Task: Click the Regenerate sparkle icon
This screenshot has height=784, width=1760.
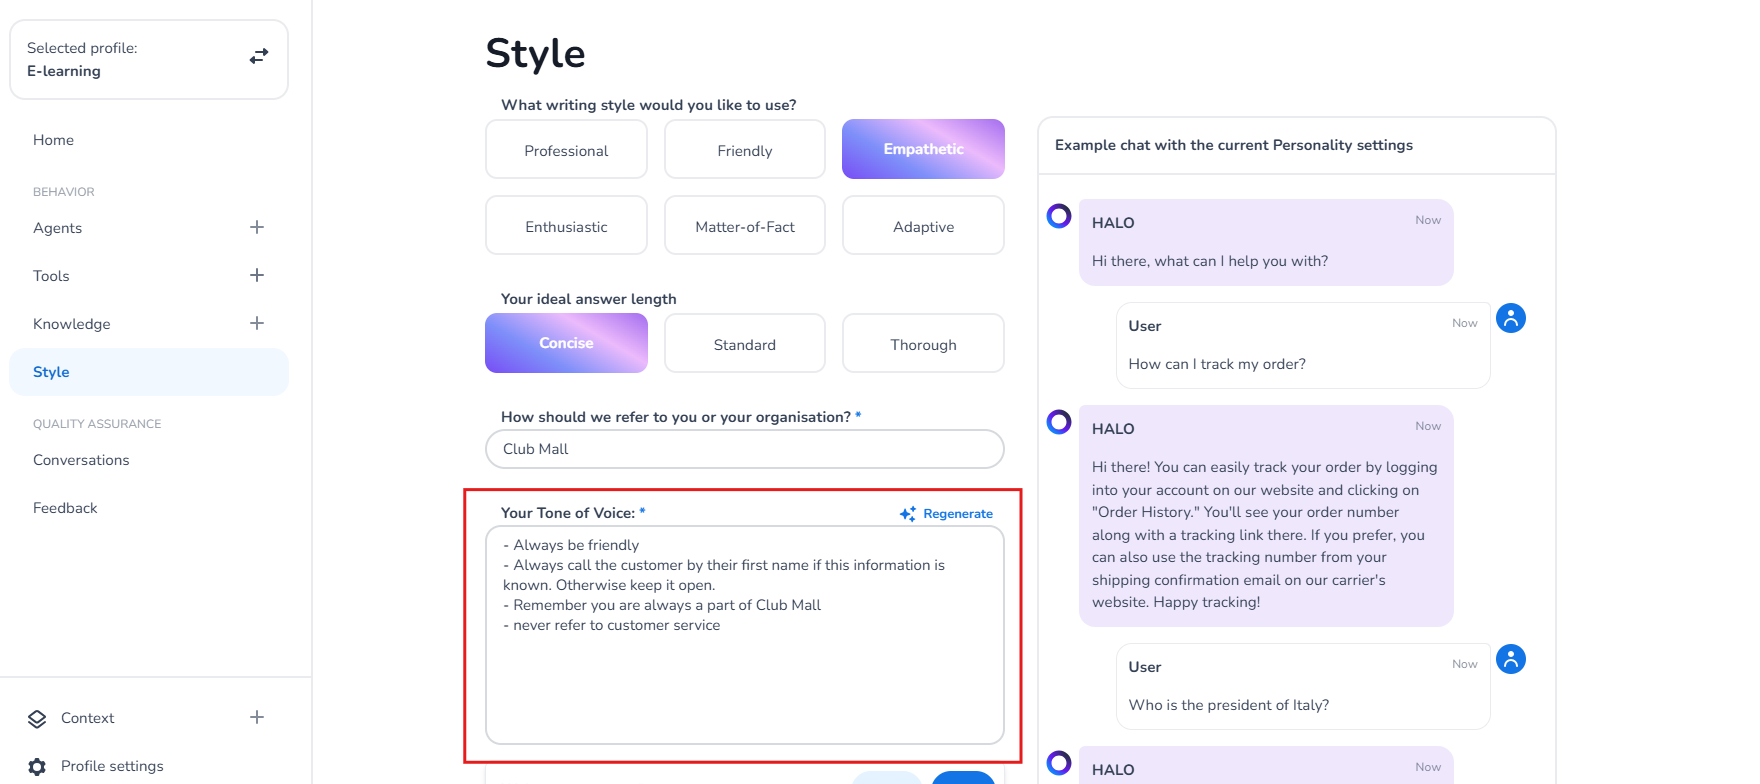Action: pyautogui.click(x=908, y=514)
